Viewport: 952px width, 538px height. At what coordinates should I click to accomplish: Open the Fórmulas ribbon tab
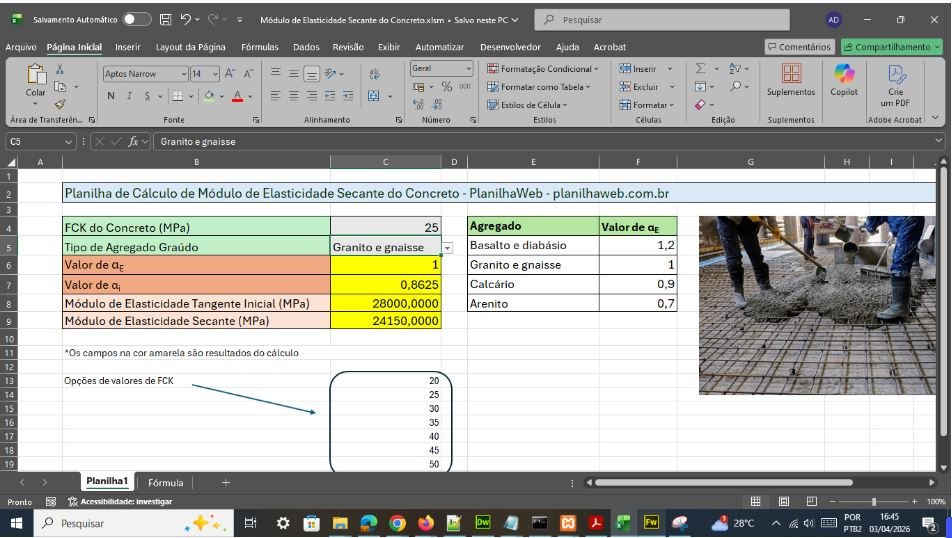click(259, 47)
